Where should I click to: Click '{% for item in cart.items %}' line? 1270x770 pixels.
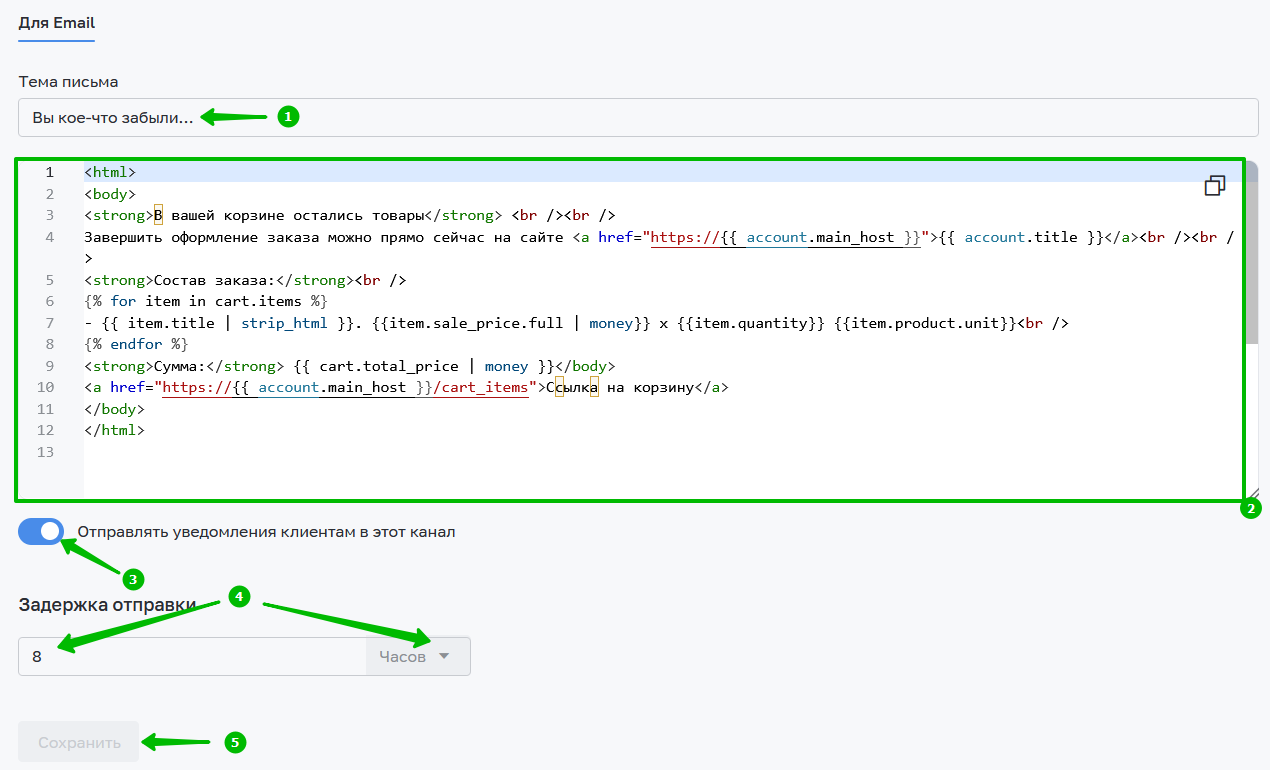(205, 301)
